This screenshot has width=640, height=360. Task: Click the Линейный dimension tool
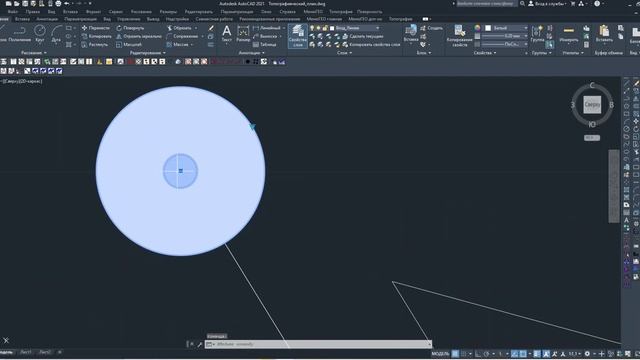pyautogui.click(x=267, y=28)
